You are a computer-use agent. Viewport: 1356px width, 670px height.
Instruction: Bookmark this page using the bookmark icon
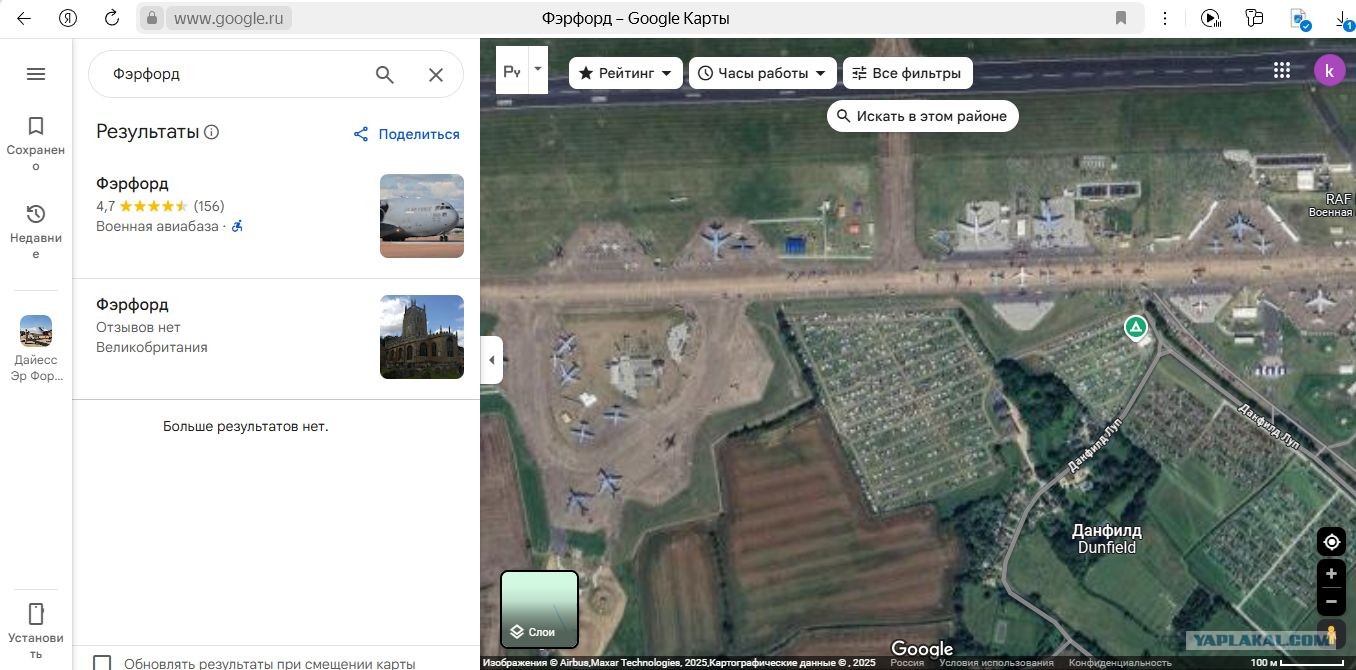click(x=1121, y=18)
